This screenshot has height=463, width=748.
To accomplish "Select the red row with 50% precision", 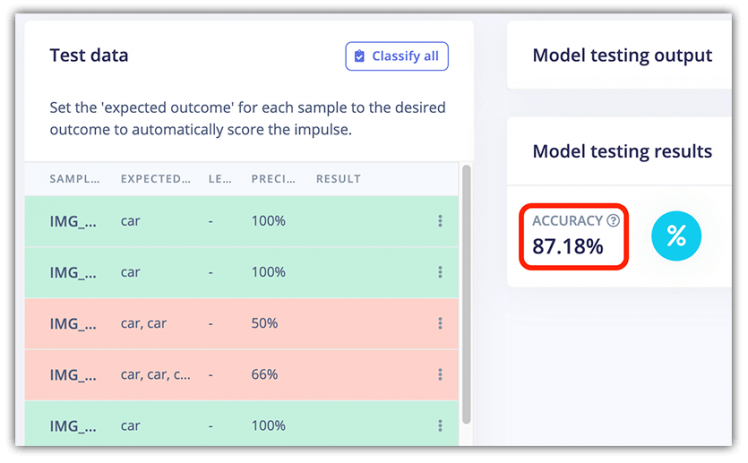I will [74, 323].
